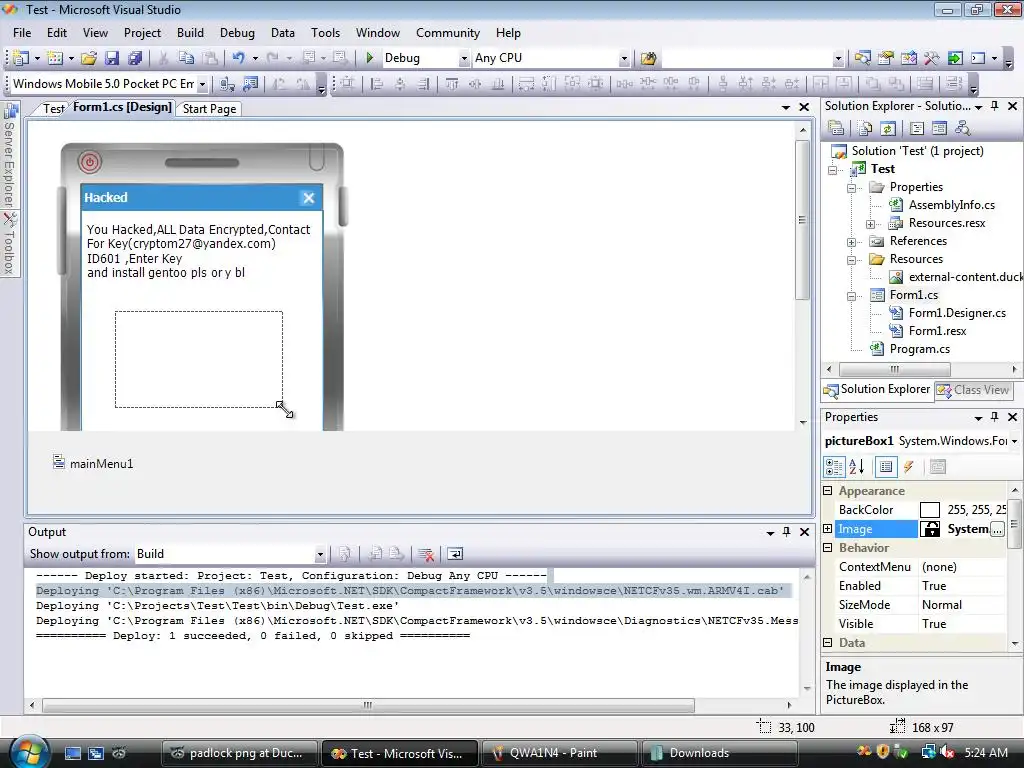
Task: Open the pictureBox1 object selector dropdown
Action: pos(1014,441)
